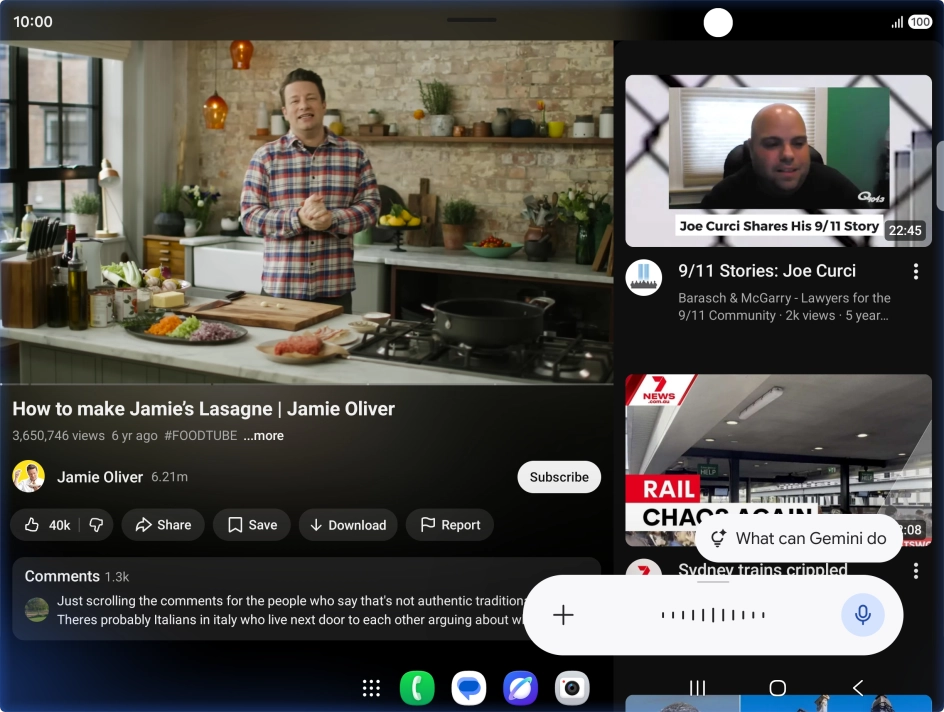Click the 9/11 Stories: Joe Curci title
Image resolution: width=944 pixels, height=712 pixels.
pos(766,271)
